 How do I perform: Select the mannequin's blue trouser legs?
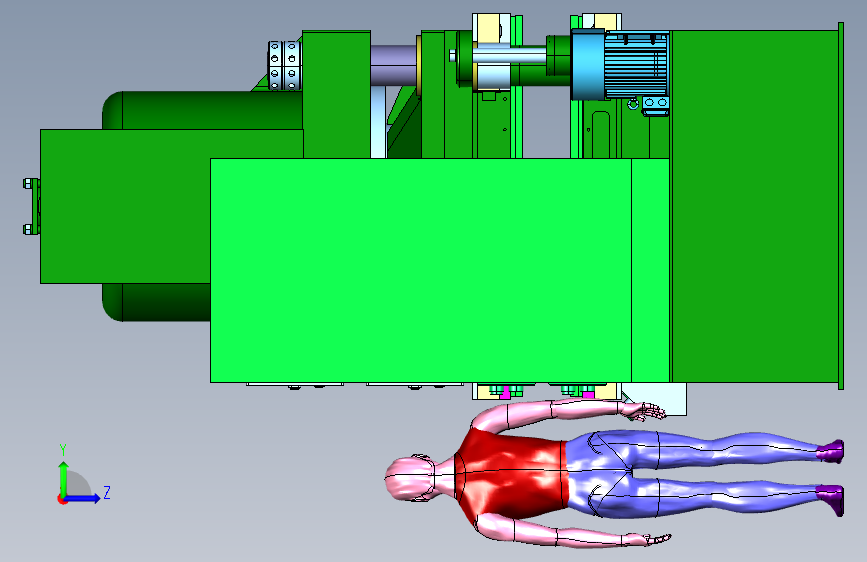point(694,474)
